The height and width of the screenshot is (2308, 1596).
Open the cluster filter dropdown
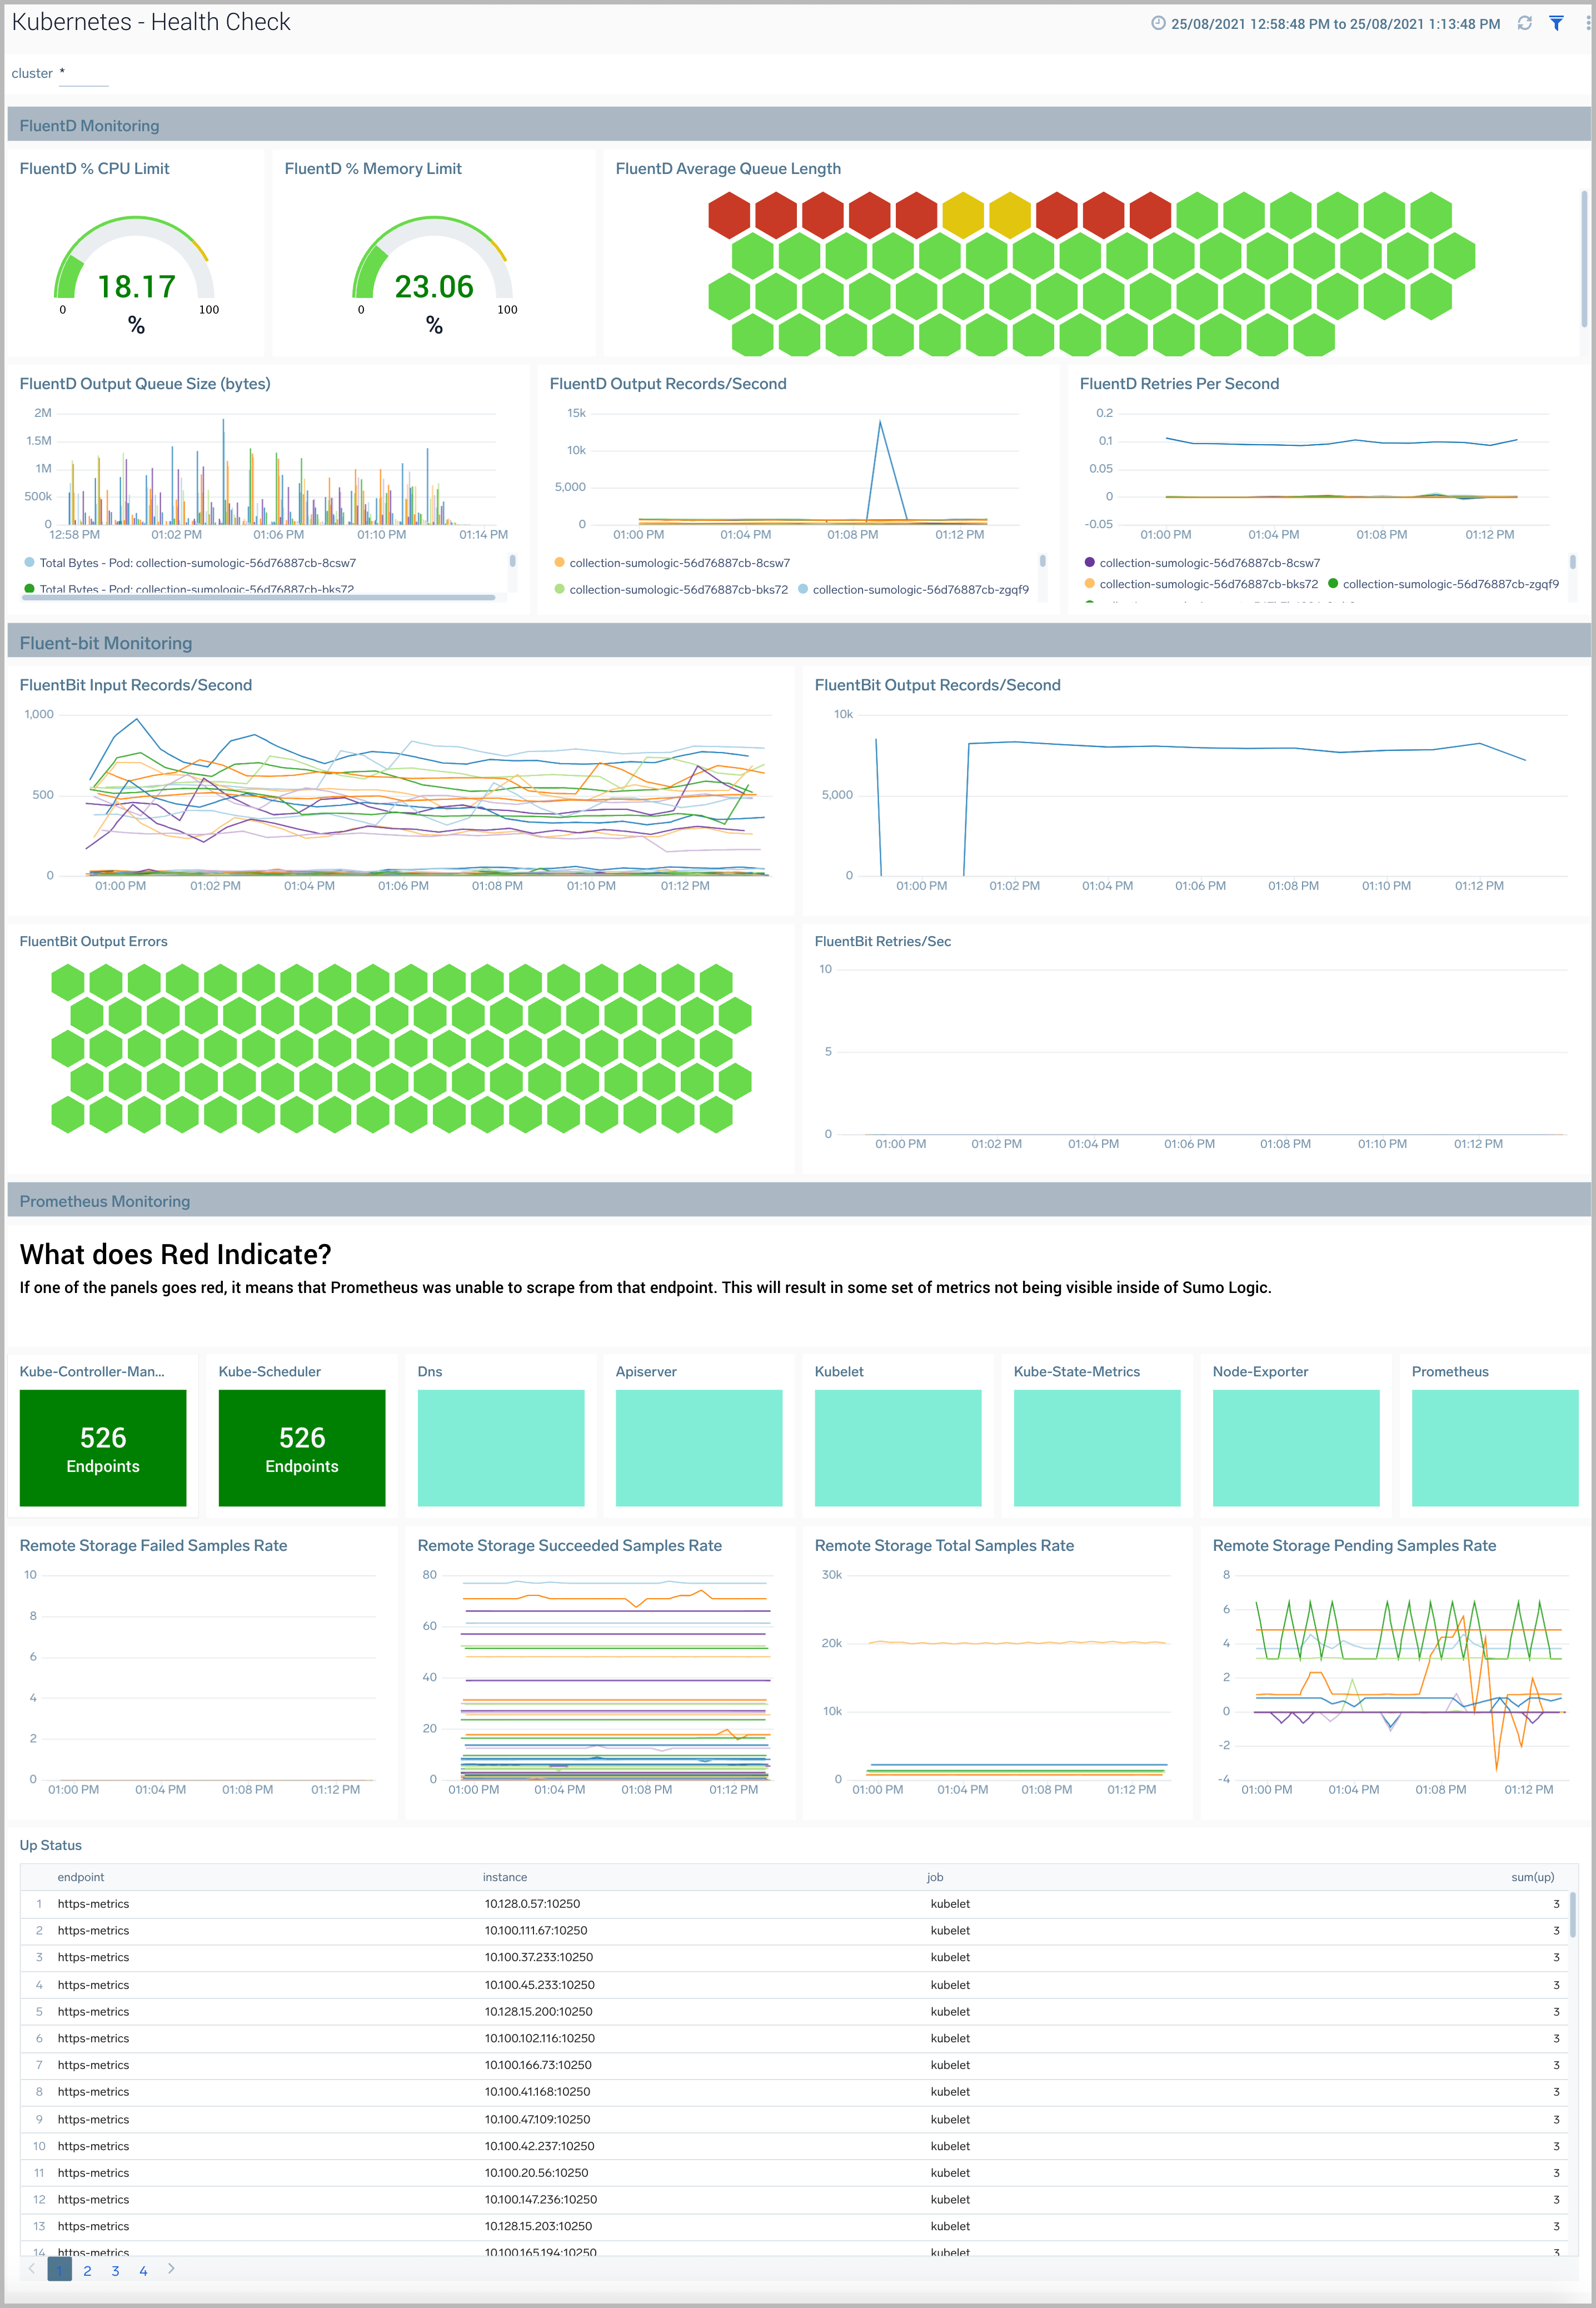click(84, 73)
